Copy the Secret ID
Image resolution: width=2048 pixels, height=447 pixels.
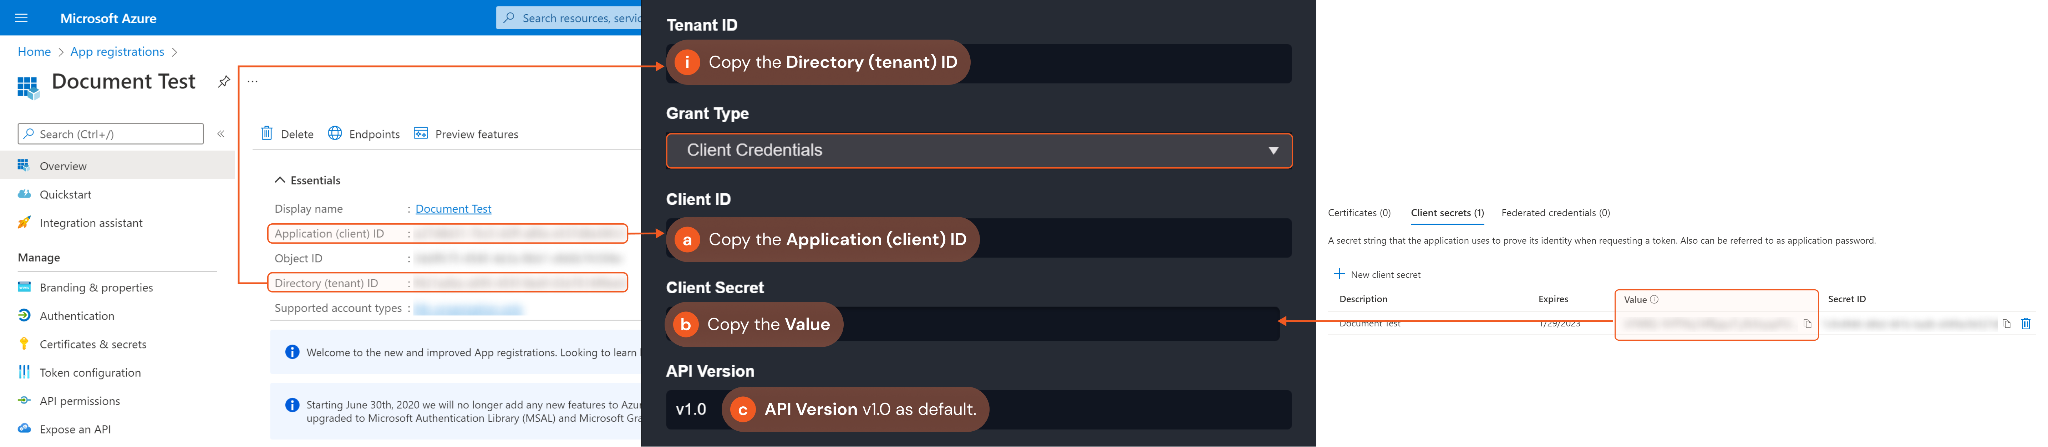(2006, 324)
